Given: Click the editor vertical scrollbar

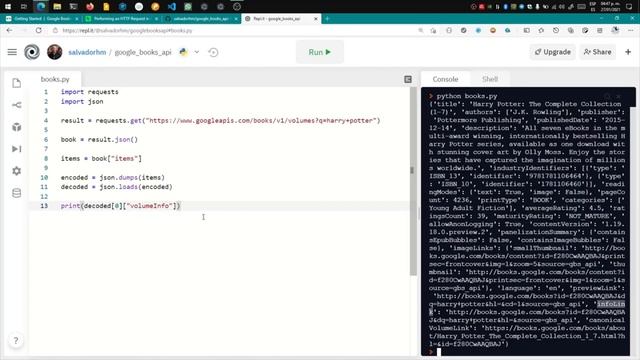Looking at the screenshot, I should coord(413,181).
